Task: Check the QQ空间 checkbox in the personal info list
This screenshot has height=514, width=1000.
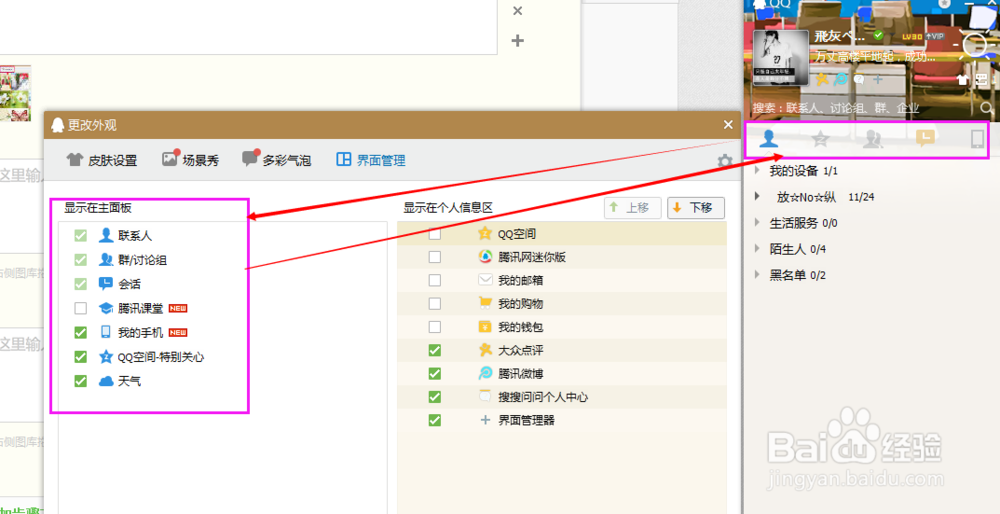Action: [x=434, y=234]
